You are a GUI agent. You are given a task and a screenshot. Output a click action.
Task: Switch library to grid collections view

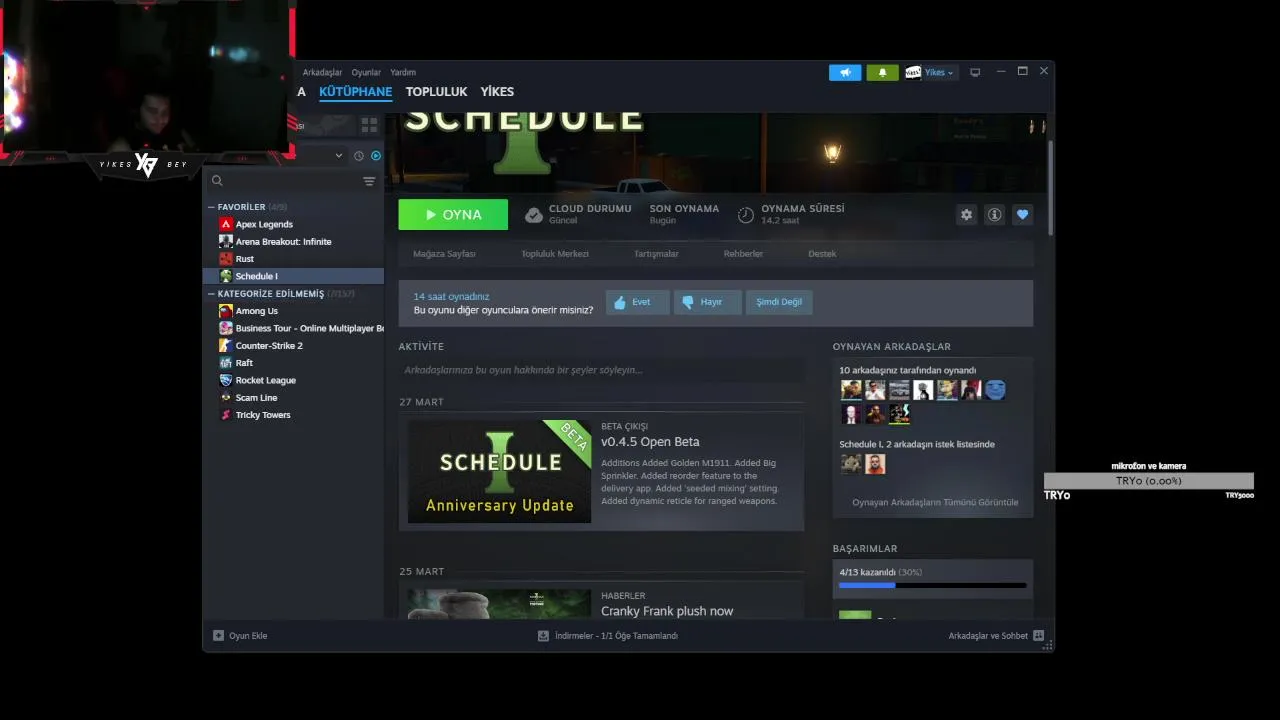coord(369,125)
